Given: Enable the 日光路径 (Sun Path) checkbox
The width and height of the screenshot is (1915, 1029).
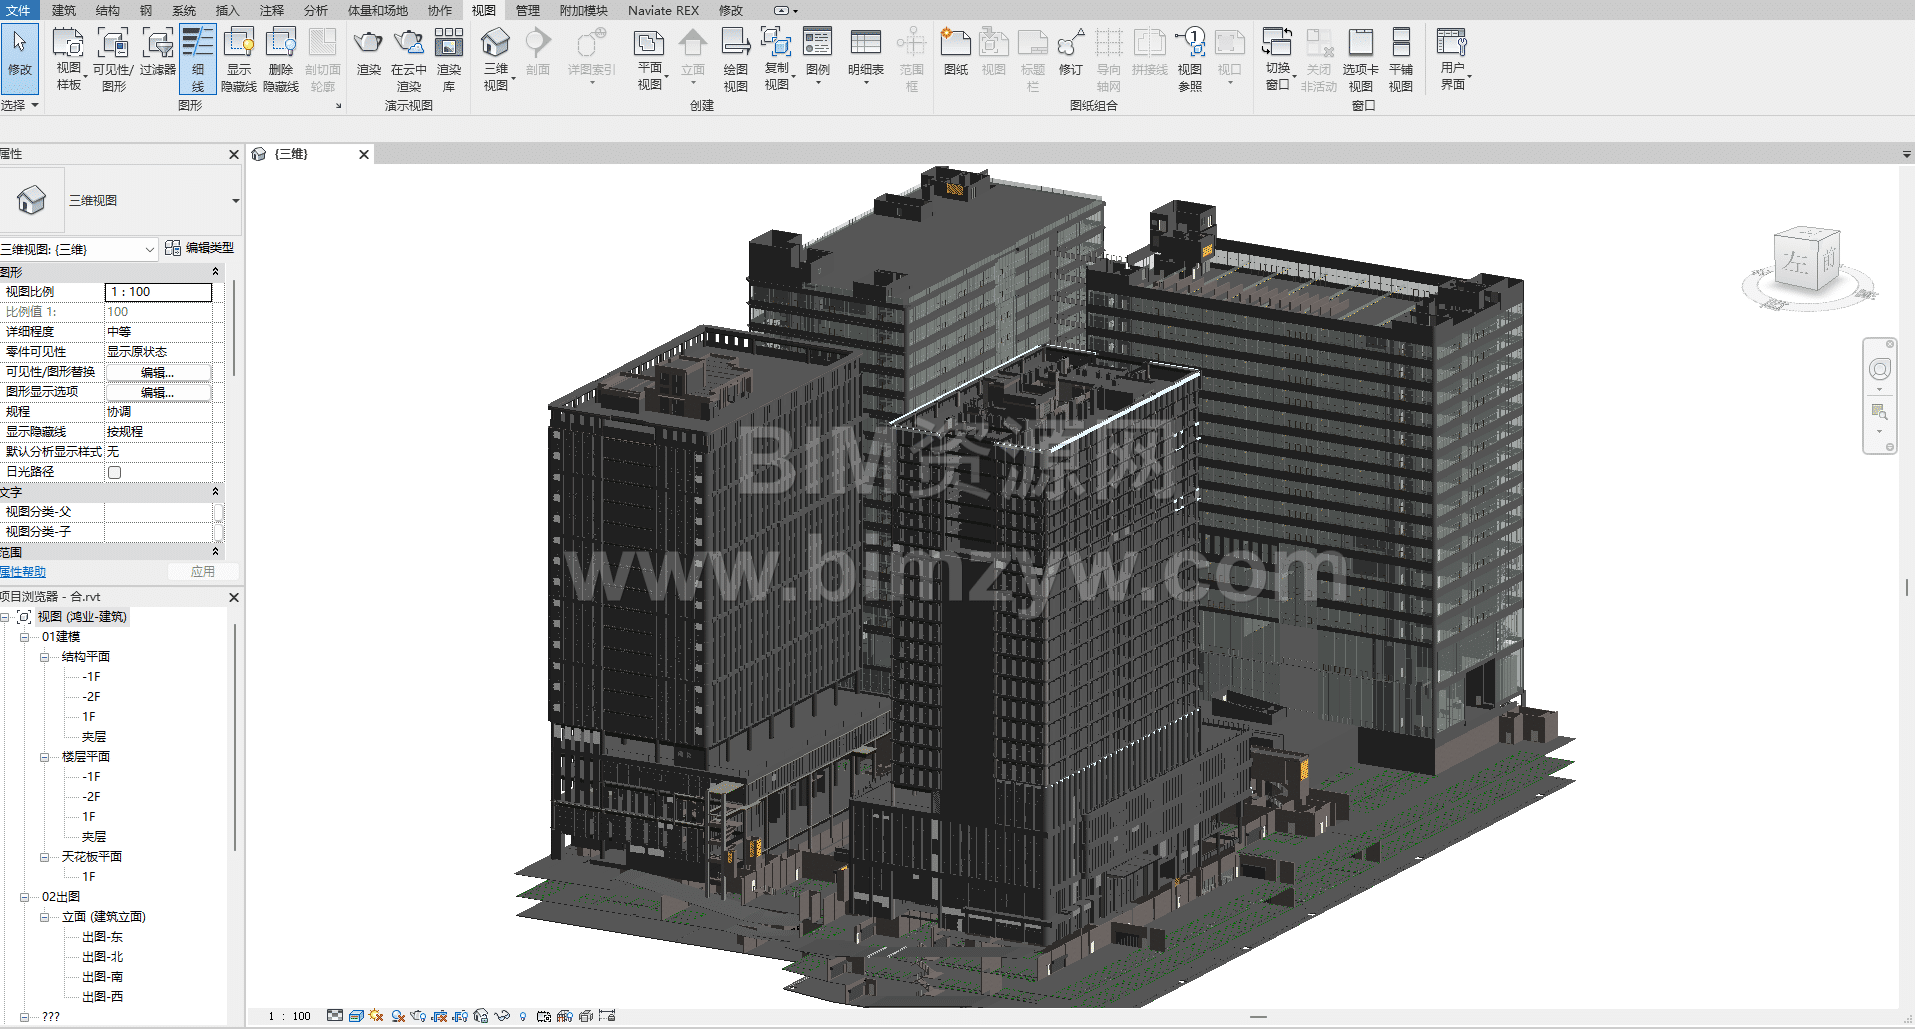Looking at the screenshot, I should 115,472.
